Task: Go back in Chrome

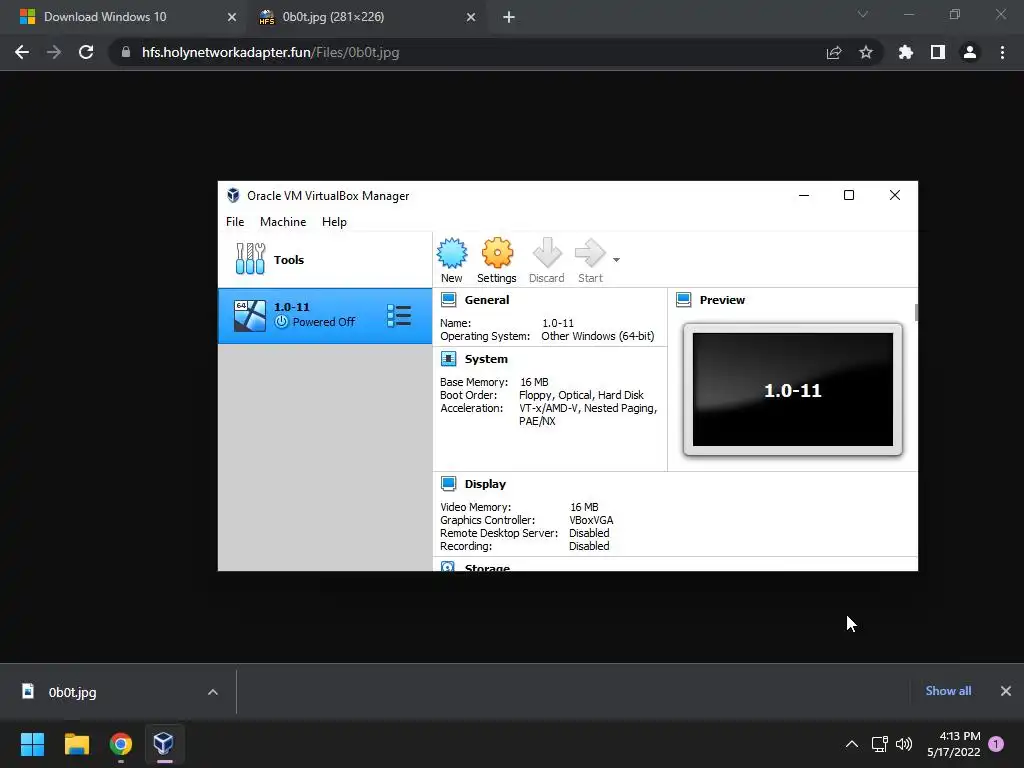Action: tap(22, 52)
